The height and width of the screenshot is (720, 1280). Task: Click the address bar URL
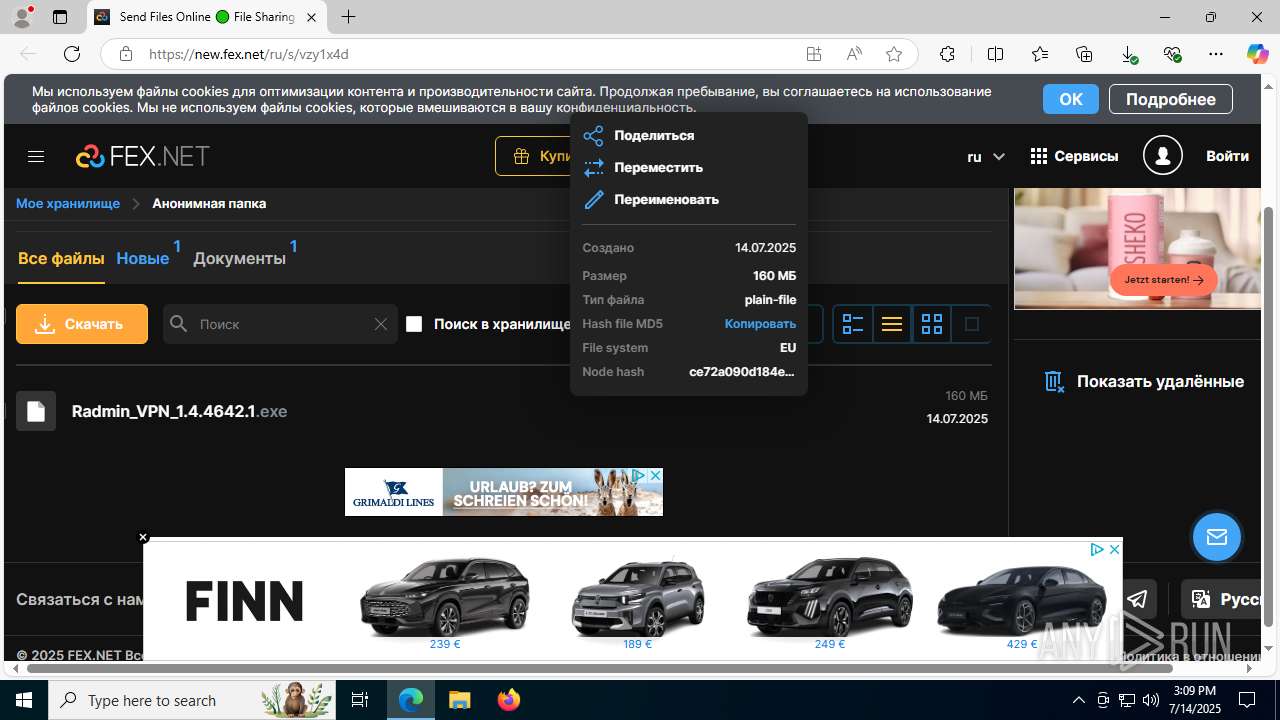pyautogui.click(x=249, y=54)
